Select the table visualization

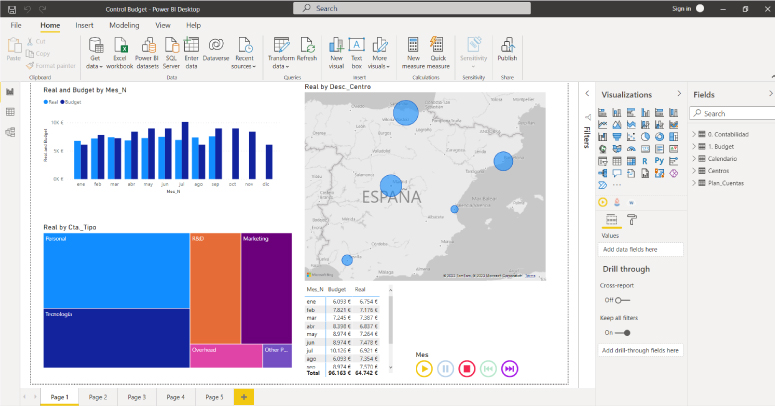point(617,161)
